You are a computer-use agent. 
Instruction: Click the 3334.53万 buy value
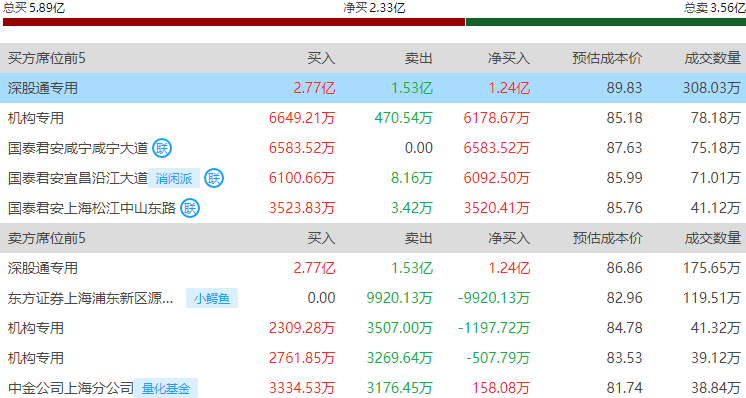pyautogui.click(x=302, y=388)
